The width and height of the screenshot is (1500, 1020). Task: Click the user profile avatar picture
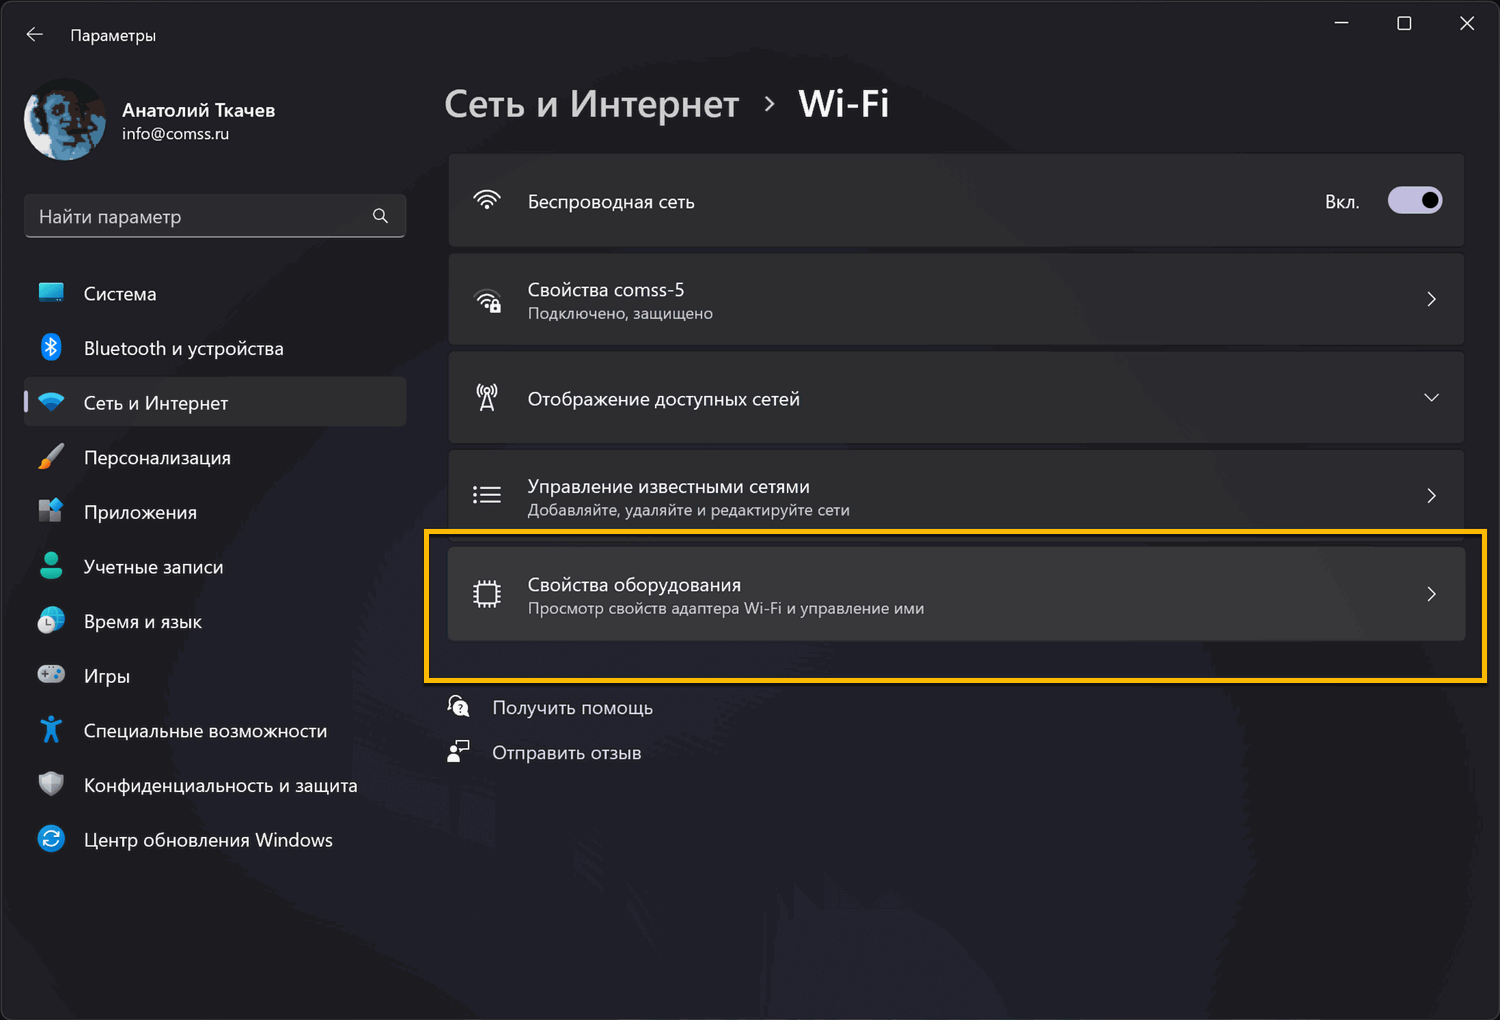tap(65, 121)
